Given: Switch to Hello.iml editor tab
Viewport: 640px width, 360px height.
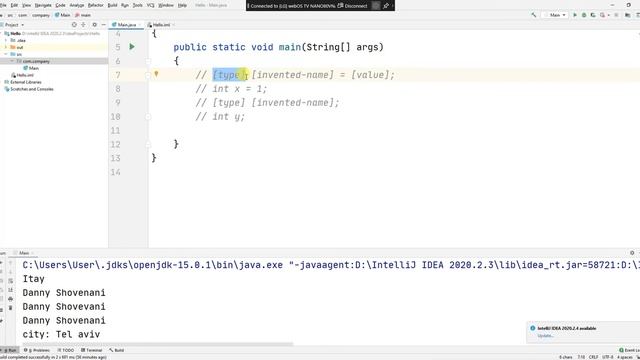Looking at the screenshot, I should 160,25.
